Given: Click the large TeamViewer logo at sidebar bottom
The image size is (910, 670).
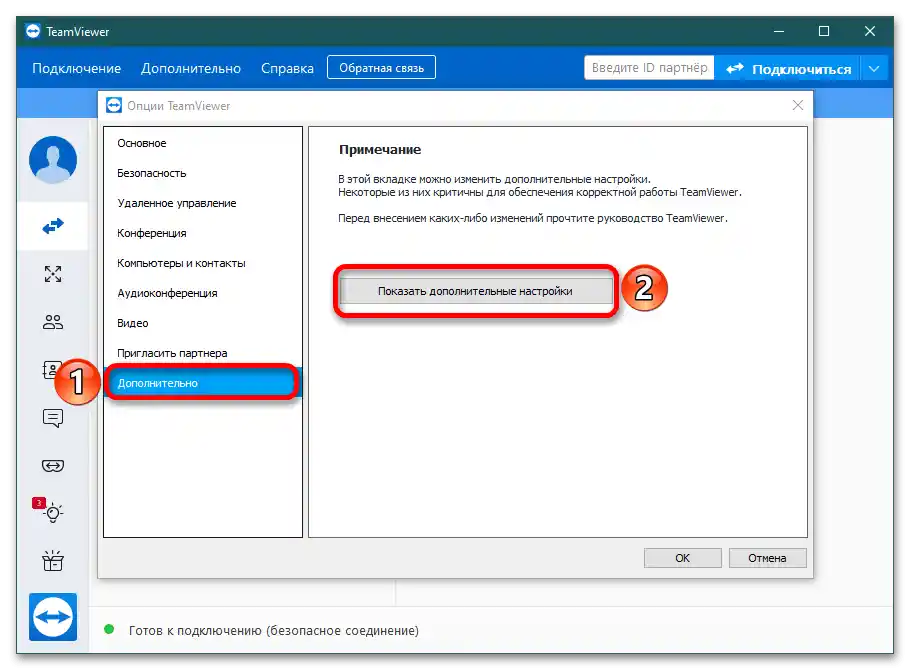Looking at the screenshot, I should point(53,617).
